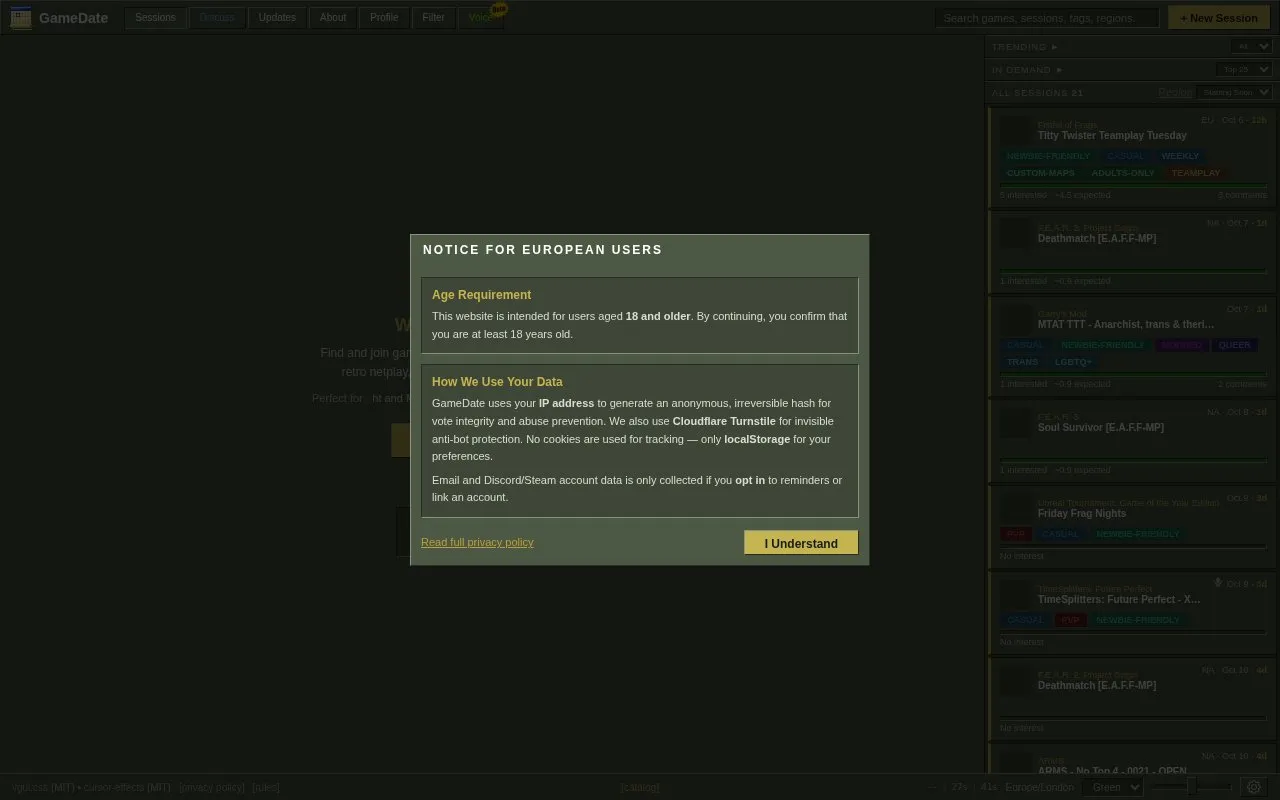The height and width of the screenshot is (800, 1280).
Task: Open the Voice tab
Action: pos(481,18)
